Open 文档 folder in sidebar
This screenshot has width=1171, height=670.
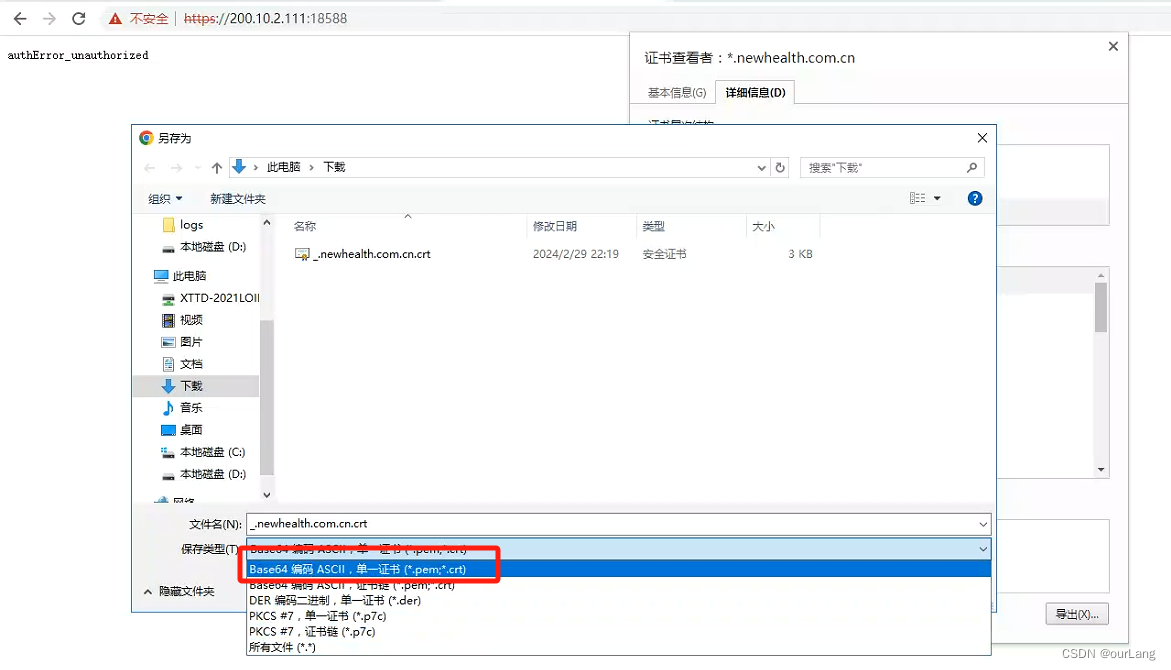pyautogui.click(x=182, y=365)
